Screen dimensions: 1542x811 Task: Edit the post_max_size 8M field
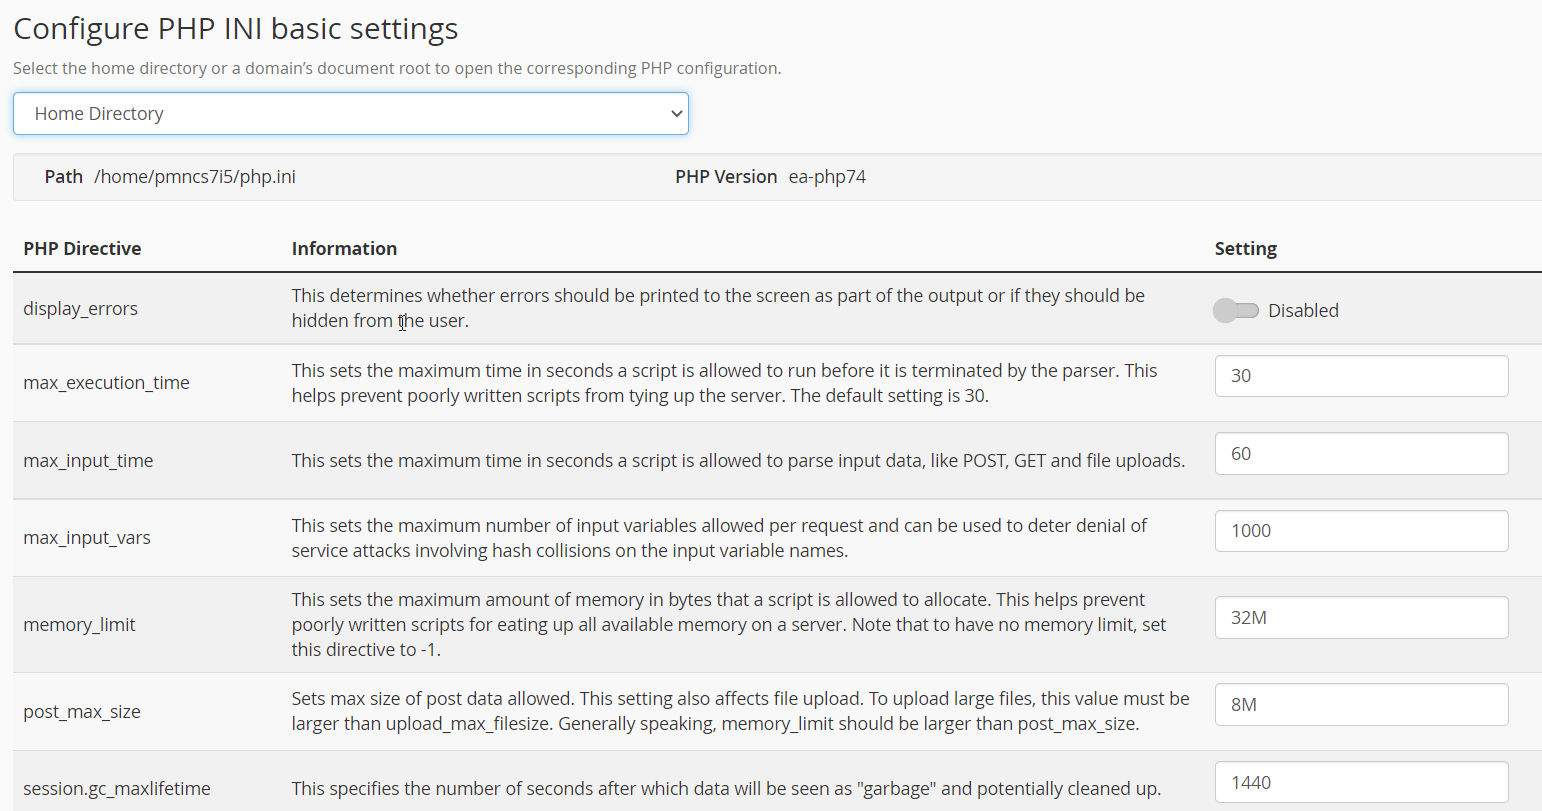[x=1361, y=705]
